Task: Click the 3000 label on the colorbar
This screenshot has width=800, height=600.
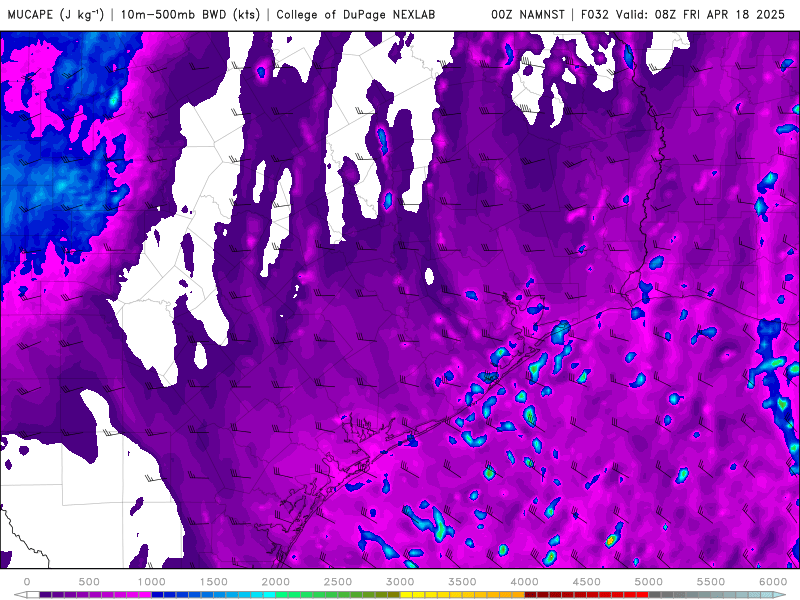Action: click(400, 582)
